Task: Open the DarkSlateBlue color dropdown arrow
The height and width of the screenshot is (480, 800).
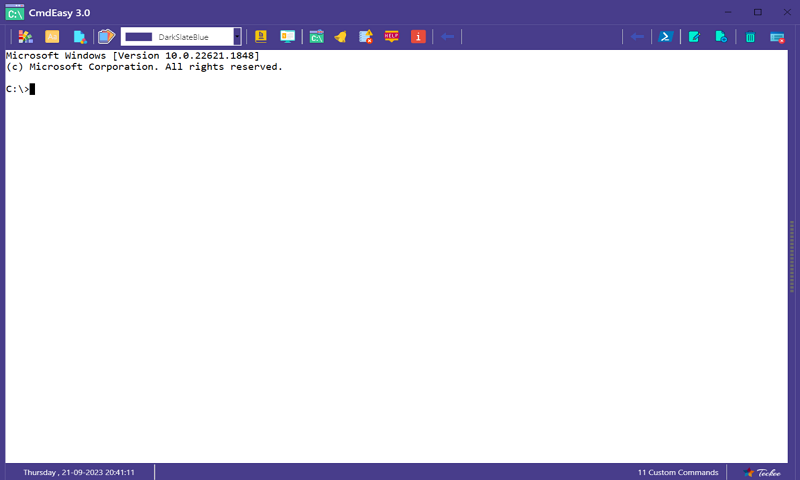Action: tap(237, 37)
